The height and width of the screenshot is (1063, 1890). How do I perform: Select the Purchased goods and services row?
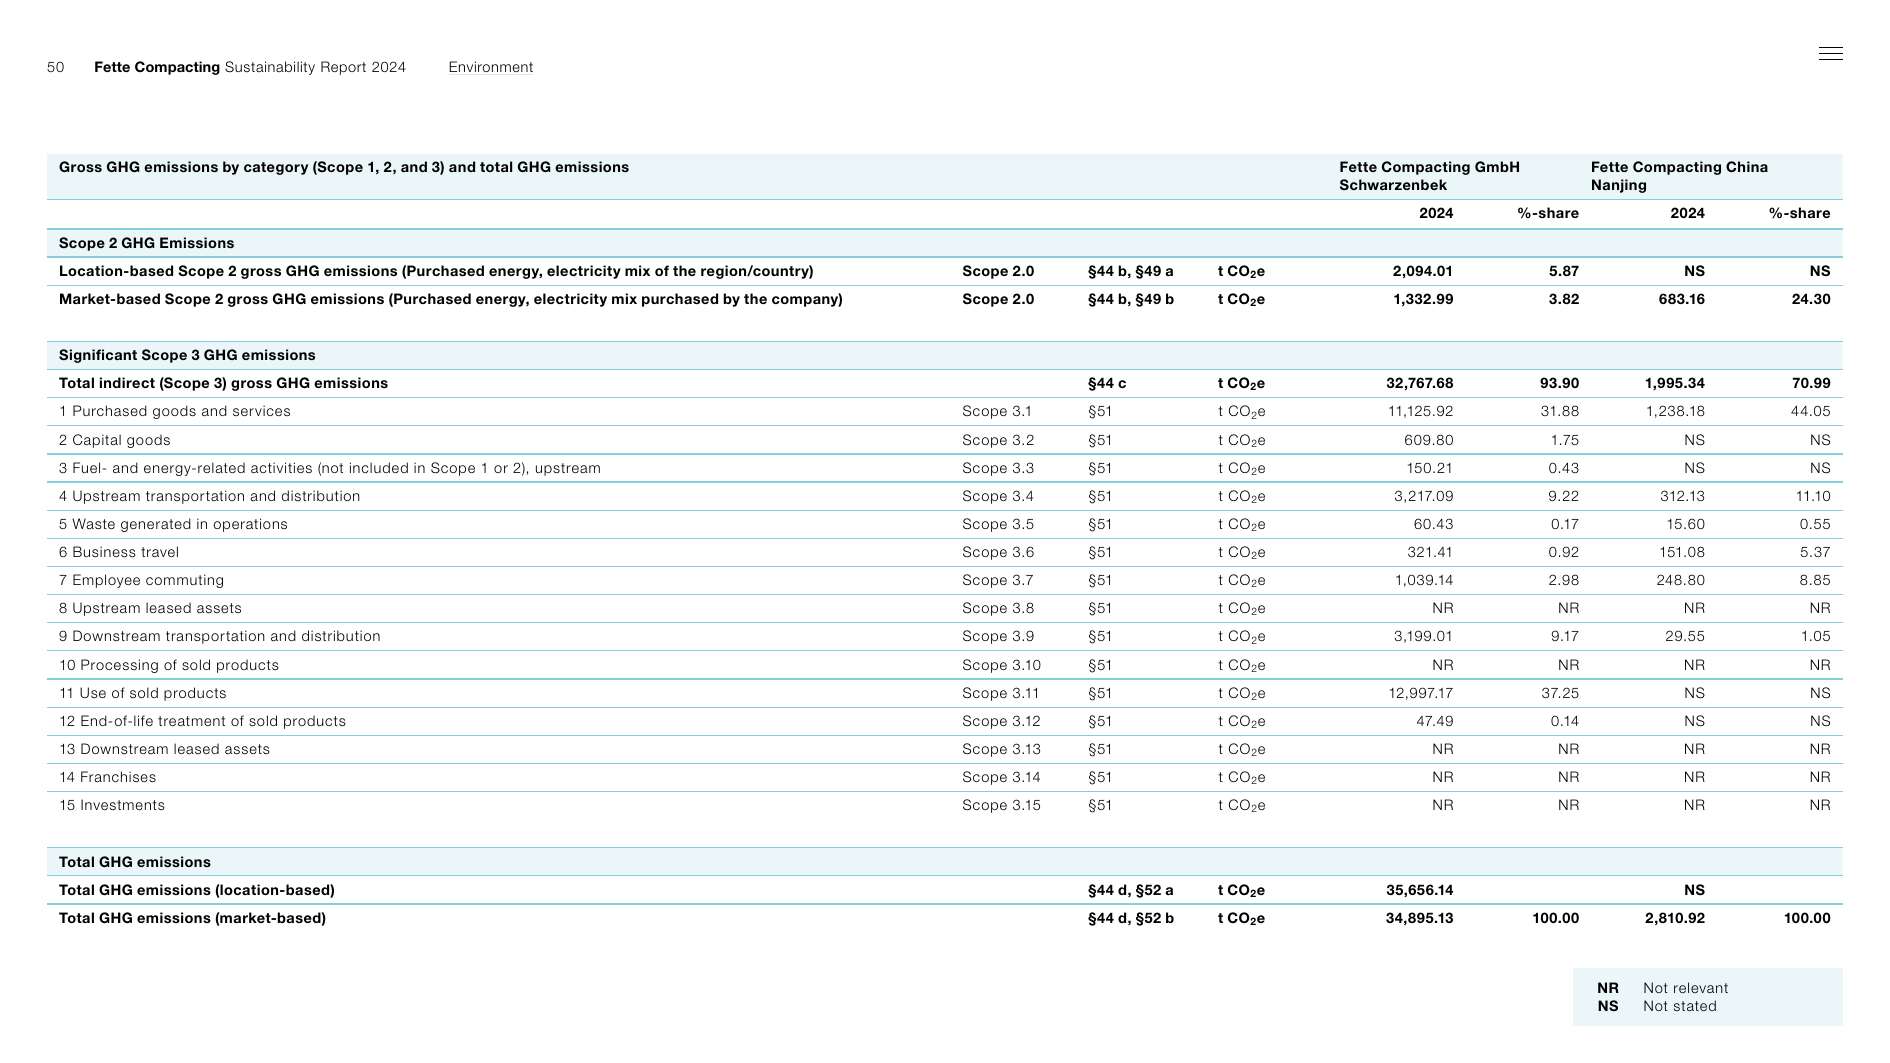(944, 411)
